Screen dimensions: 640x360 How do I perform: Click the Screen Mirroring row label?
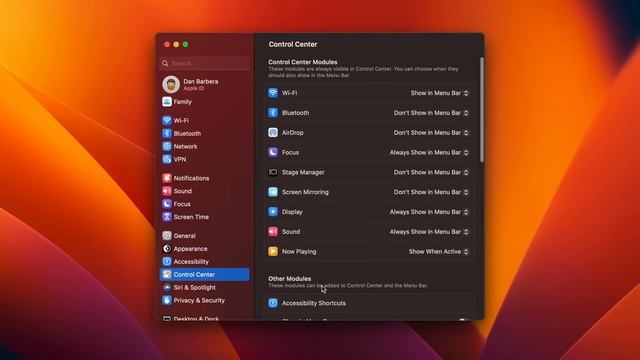tap(305, 192)
